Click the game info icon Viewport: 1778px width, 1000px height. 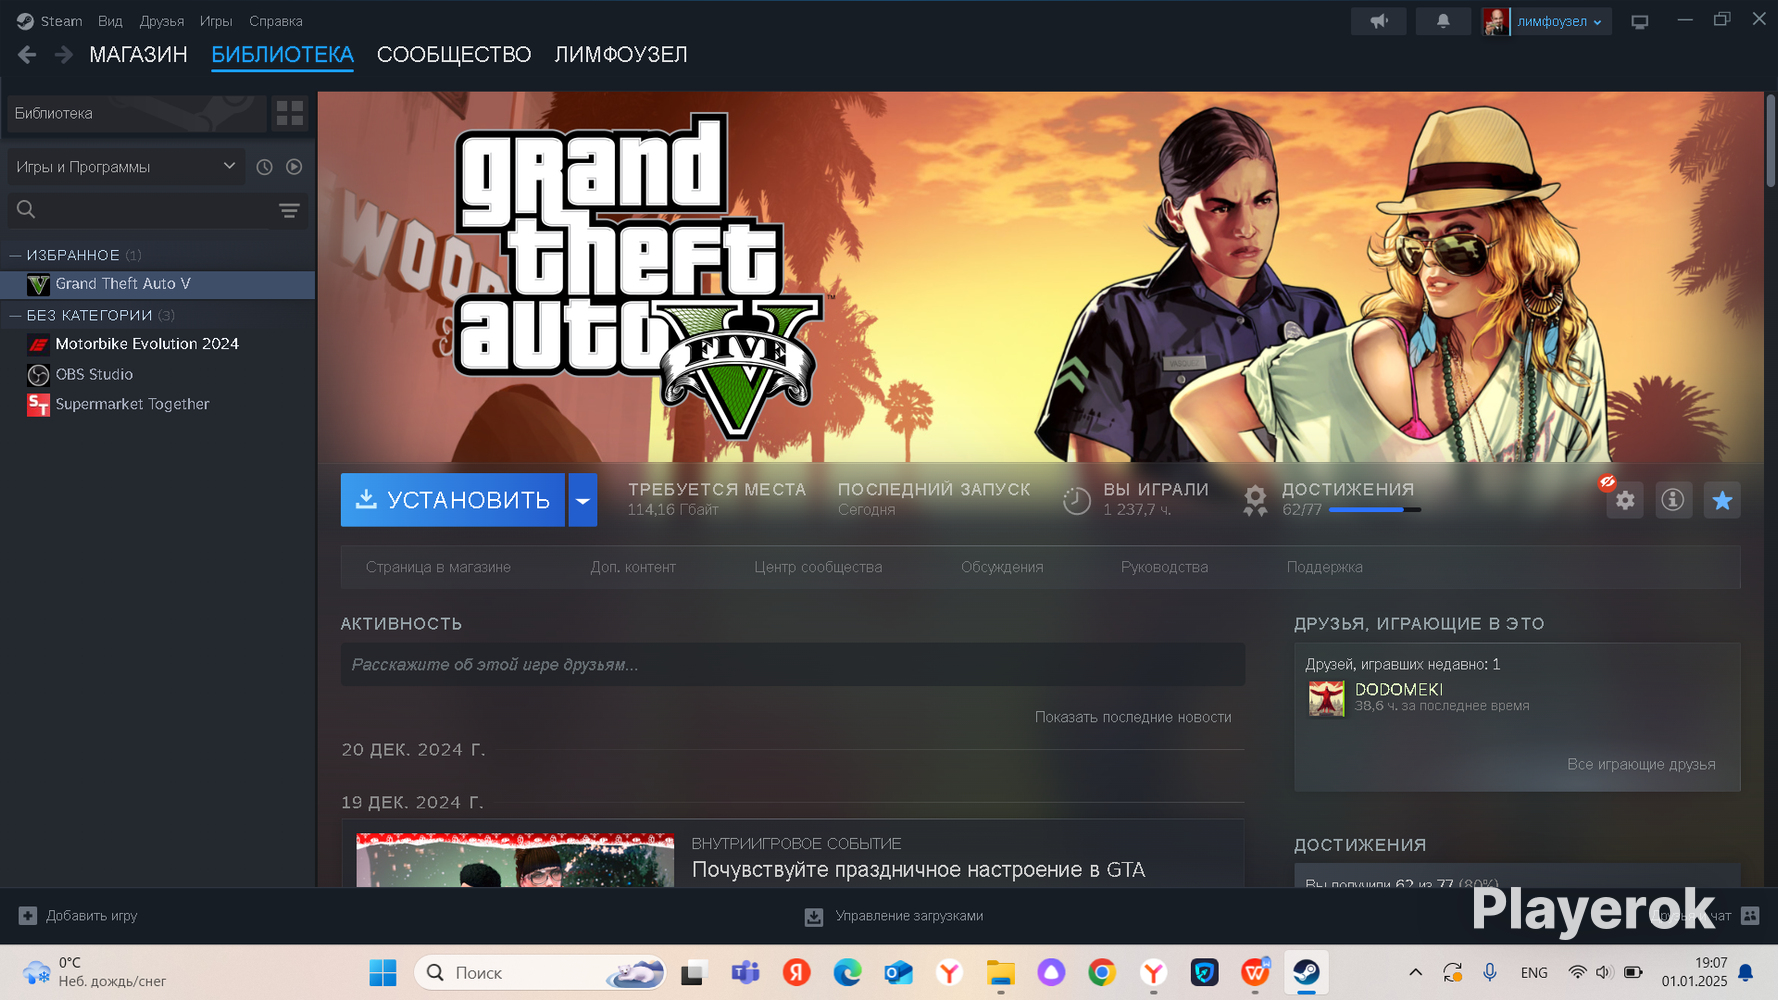pyautogui.click(x=1672, y=500)
